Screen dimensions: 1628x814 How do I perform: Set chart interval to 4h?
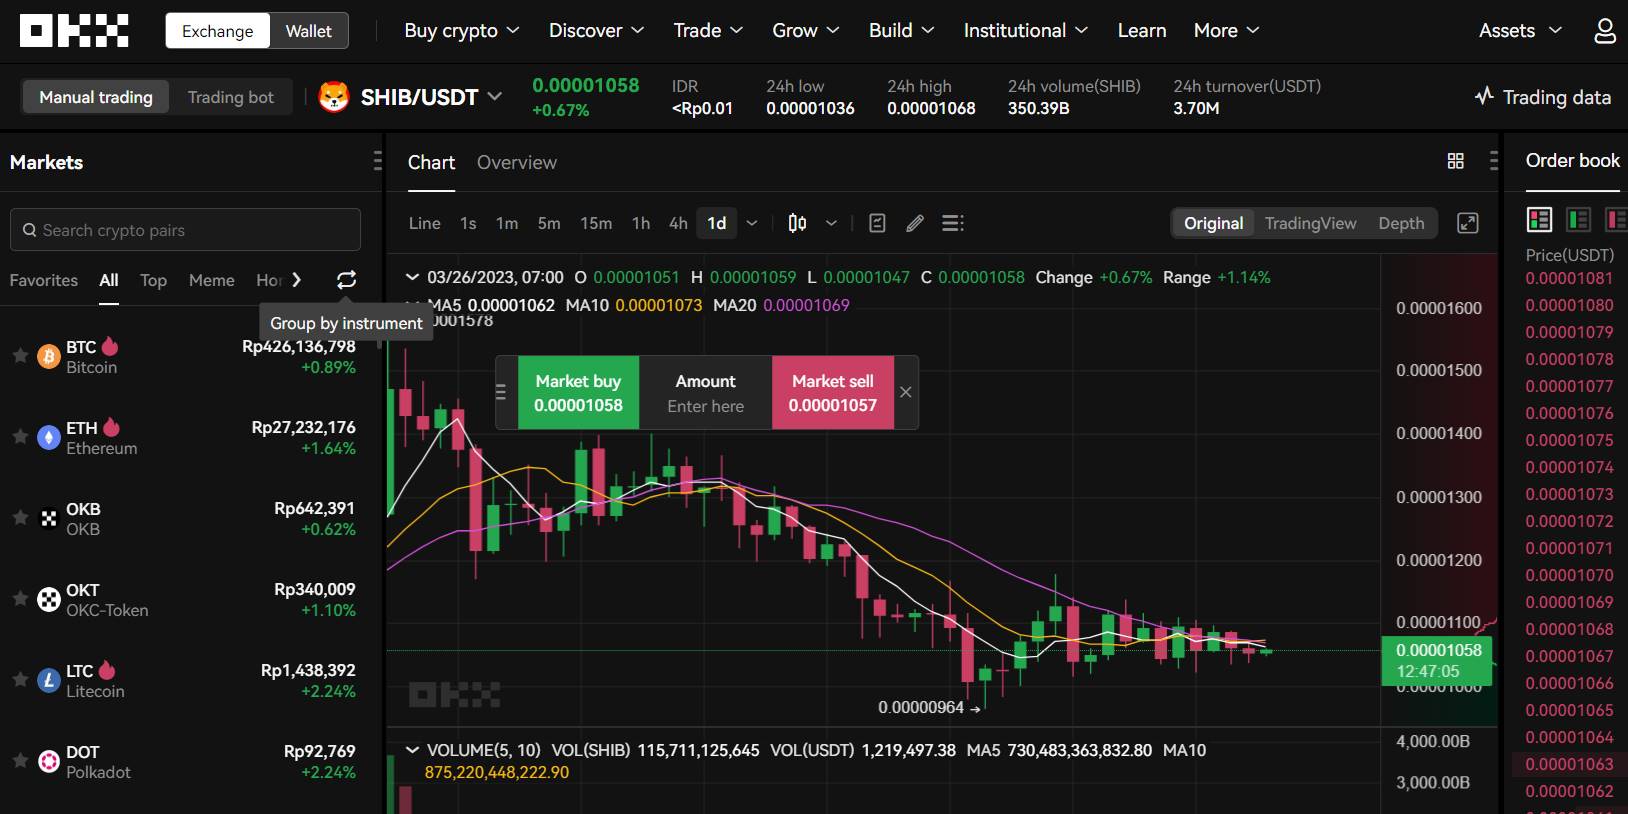(678, 223)
